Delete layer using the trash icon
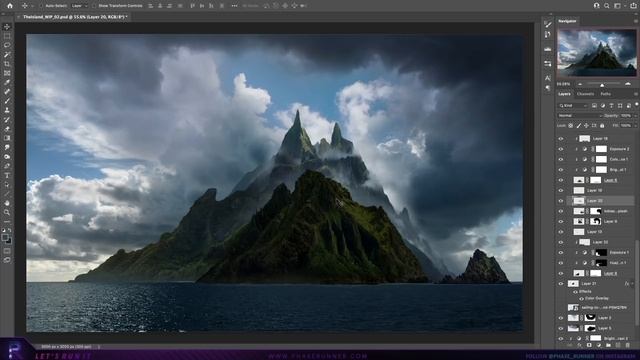Viewport: 640px width, 360px height. point(628,345)
